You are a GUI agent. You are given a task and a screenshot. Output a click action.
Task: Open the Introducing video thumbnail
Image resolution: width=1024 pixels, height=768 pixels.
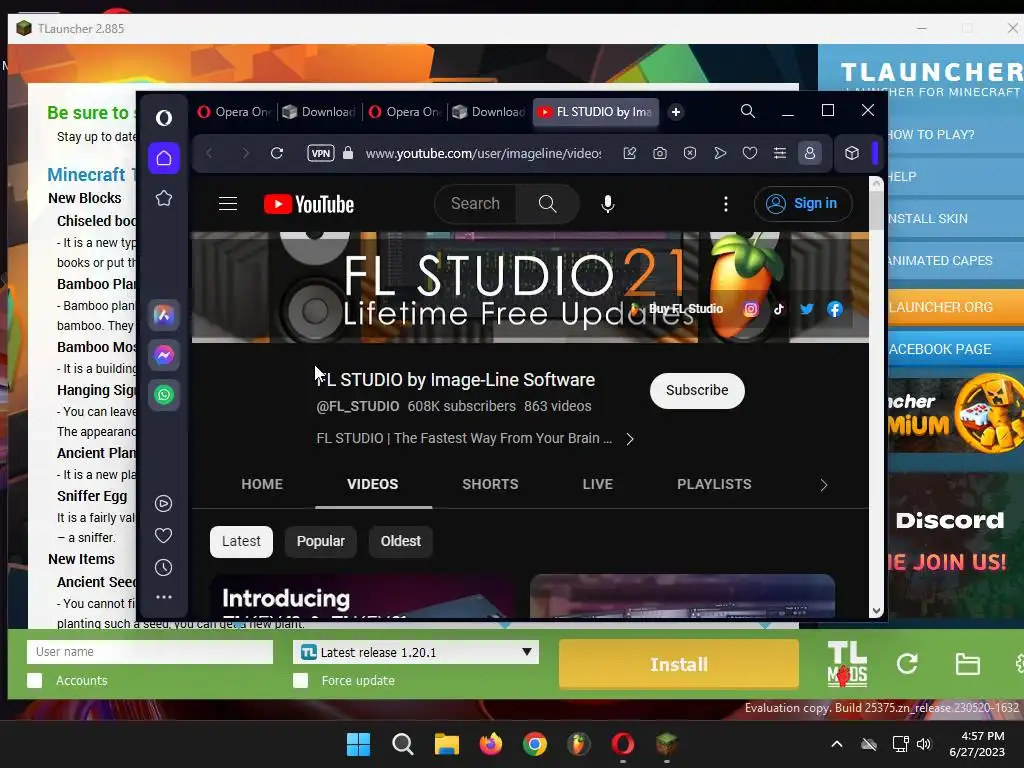[363, 596]
